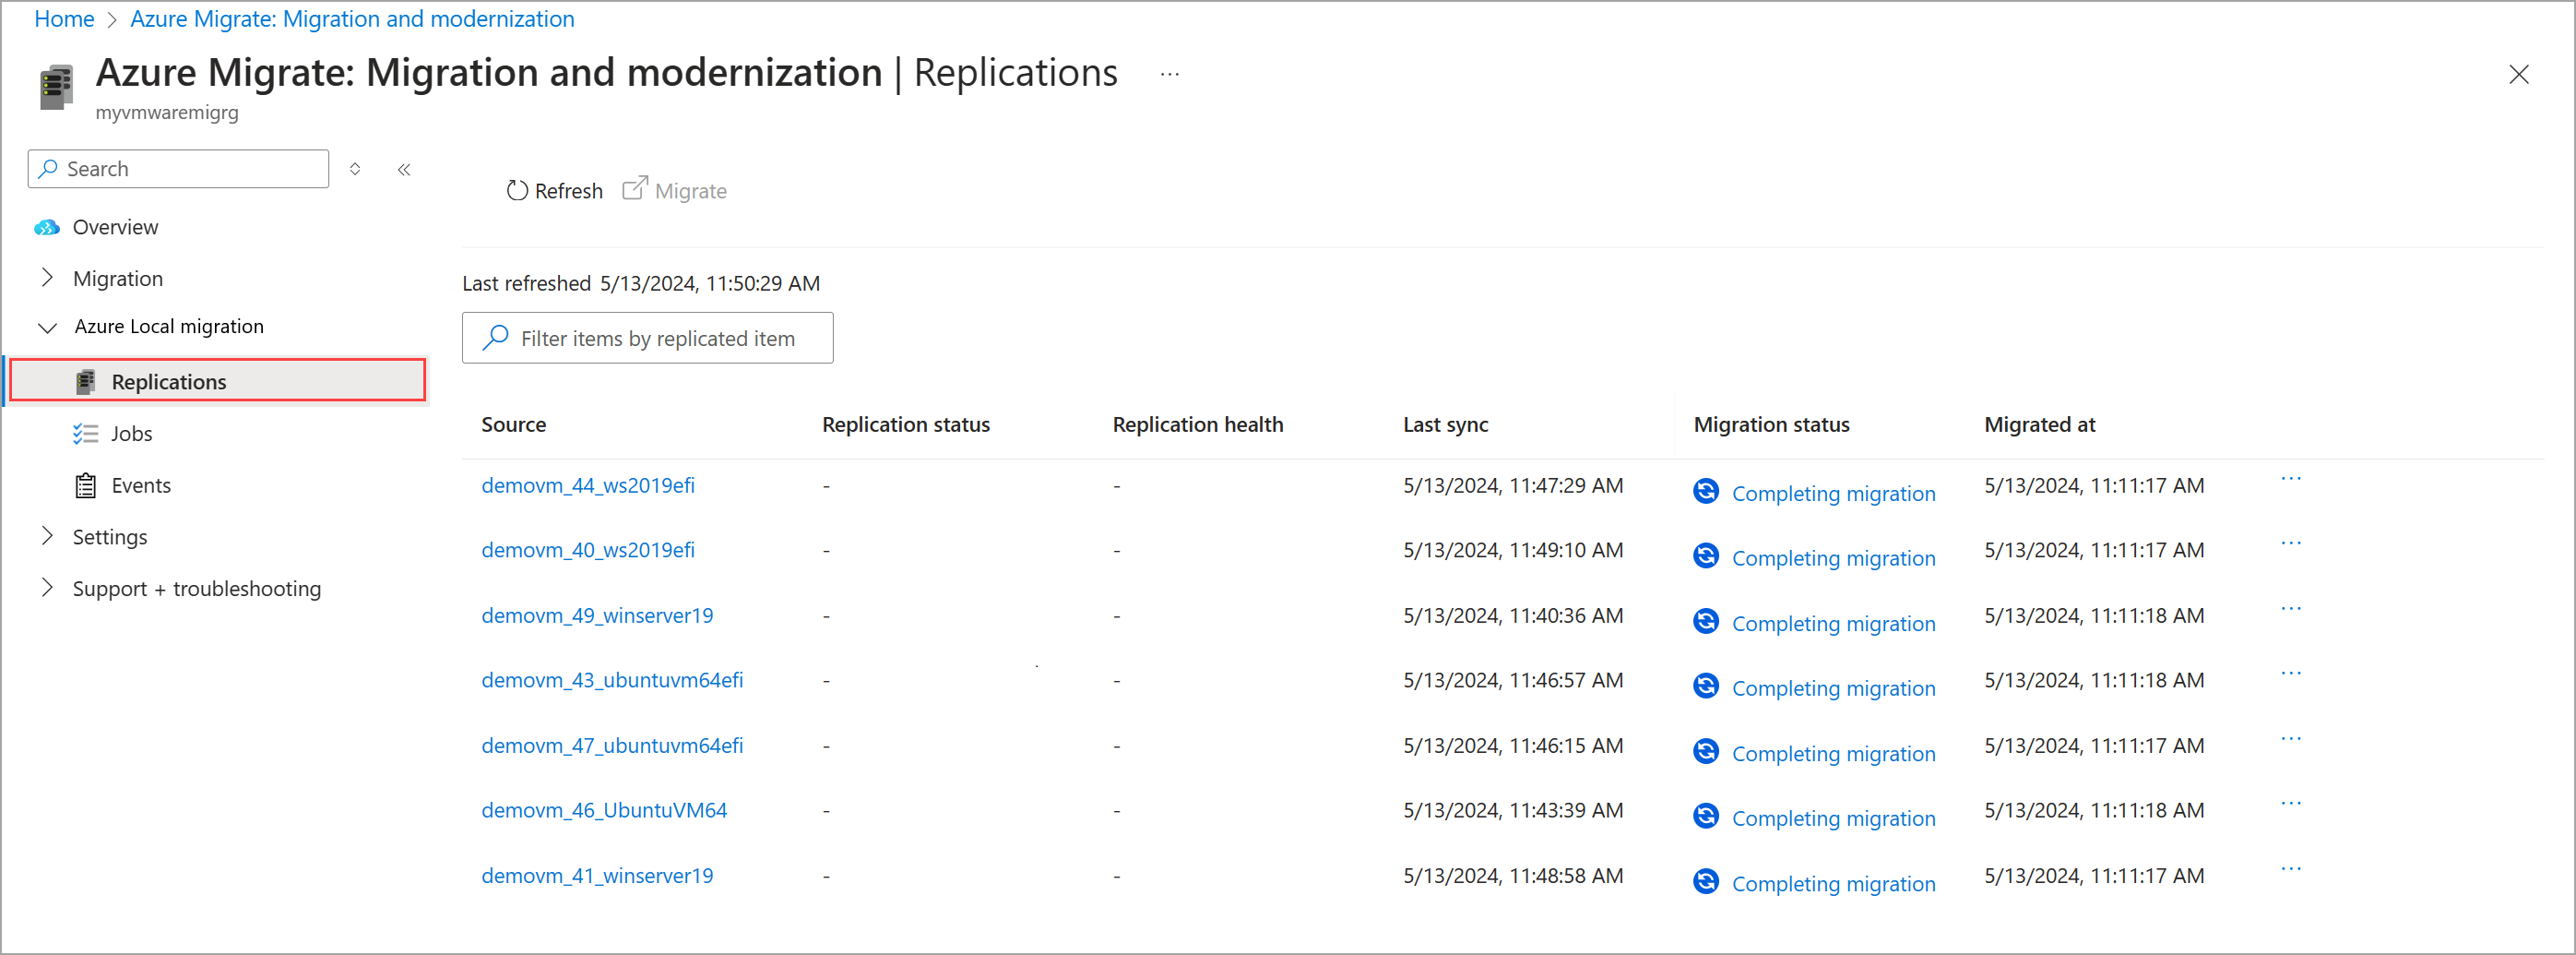2576x955 pixels.
Task: Click the Azure Migrate server icon near the title
Action: point(56,87)
